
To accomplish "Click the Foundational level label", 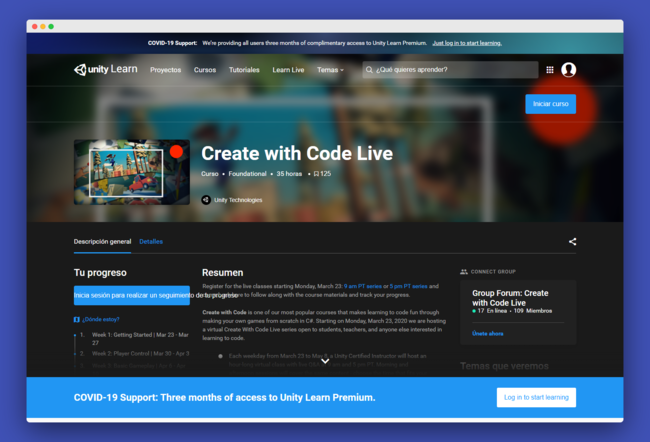I will pyautogui.click(x=247, y=174).
